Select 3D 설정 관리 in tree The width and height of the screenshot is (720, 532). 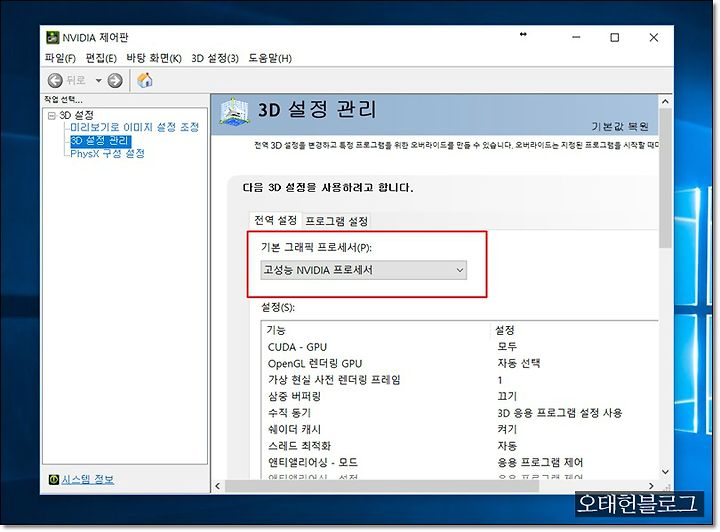101,140
